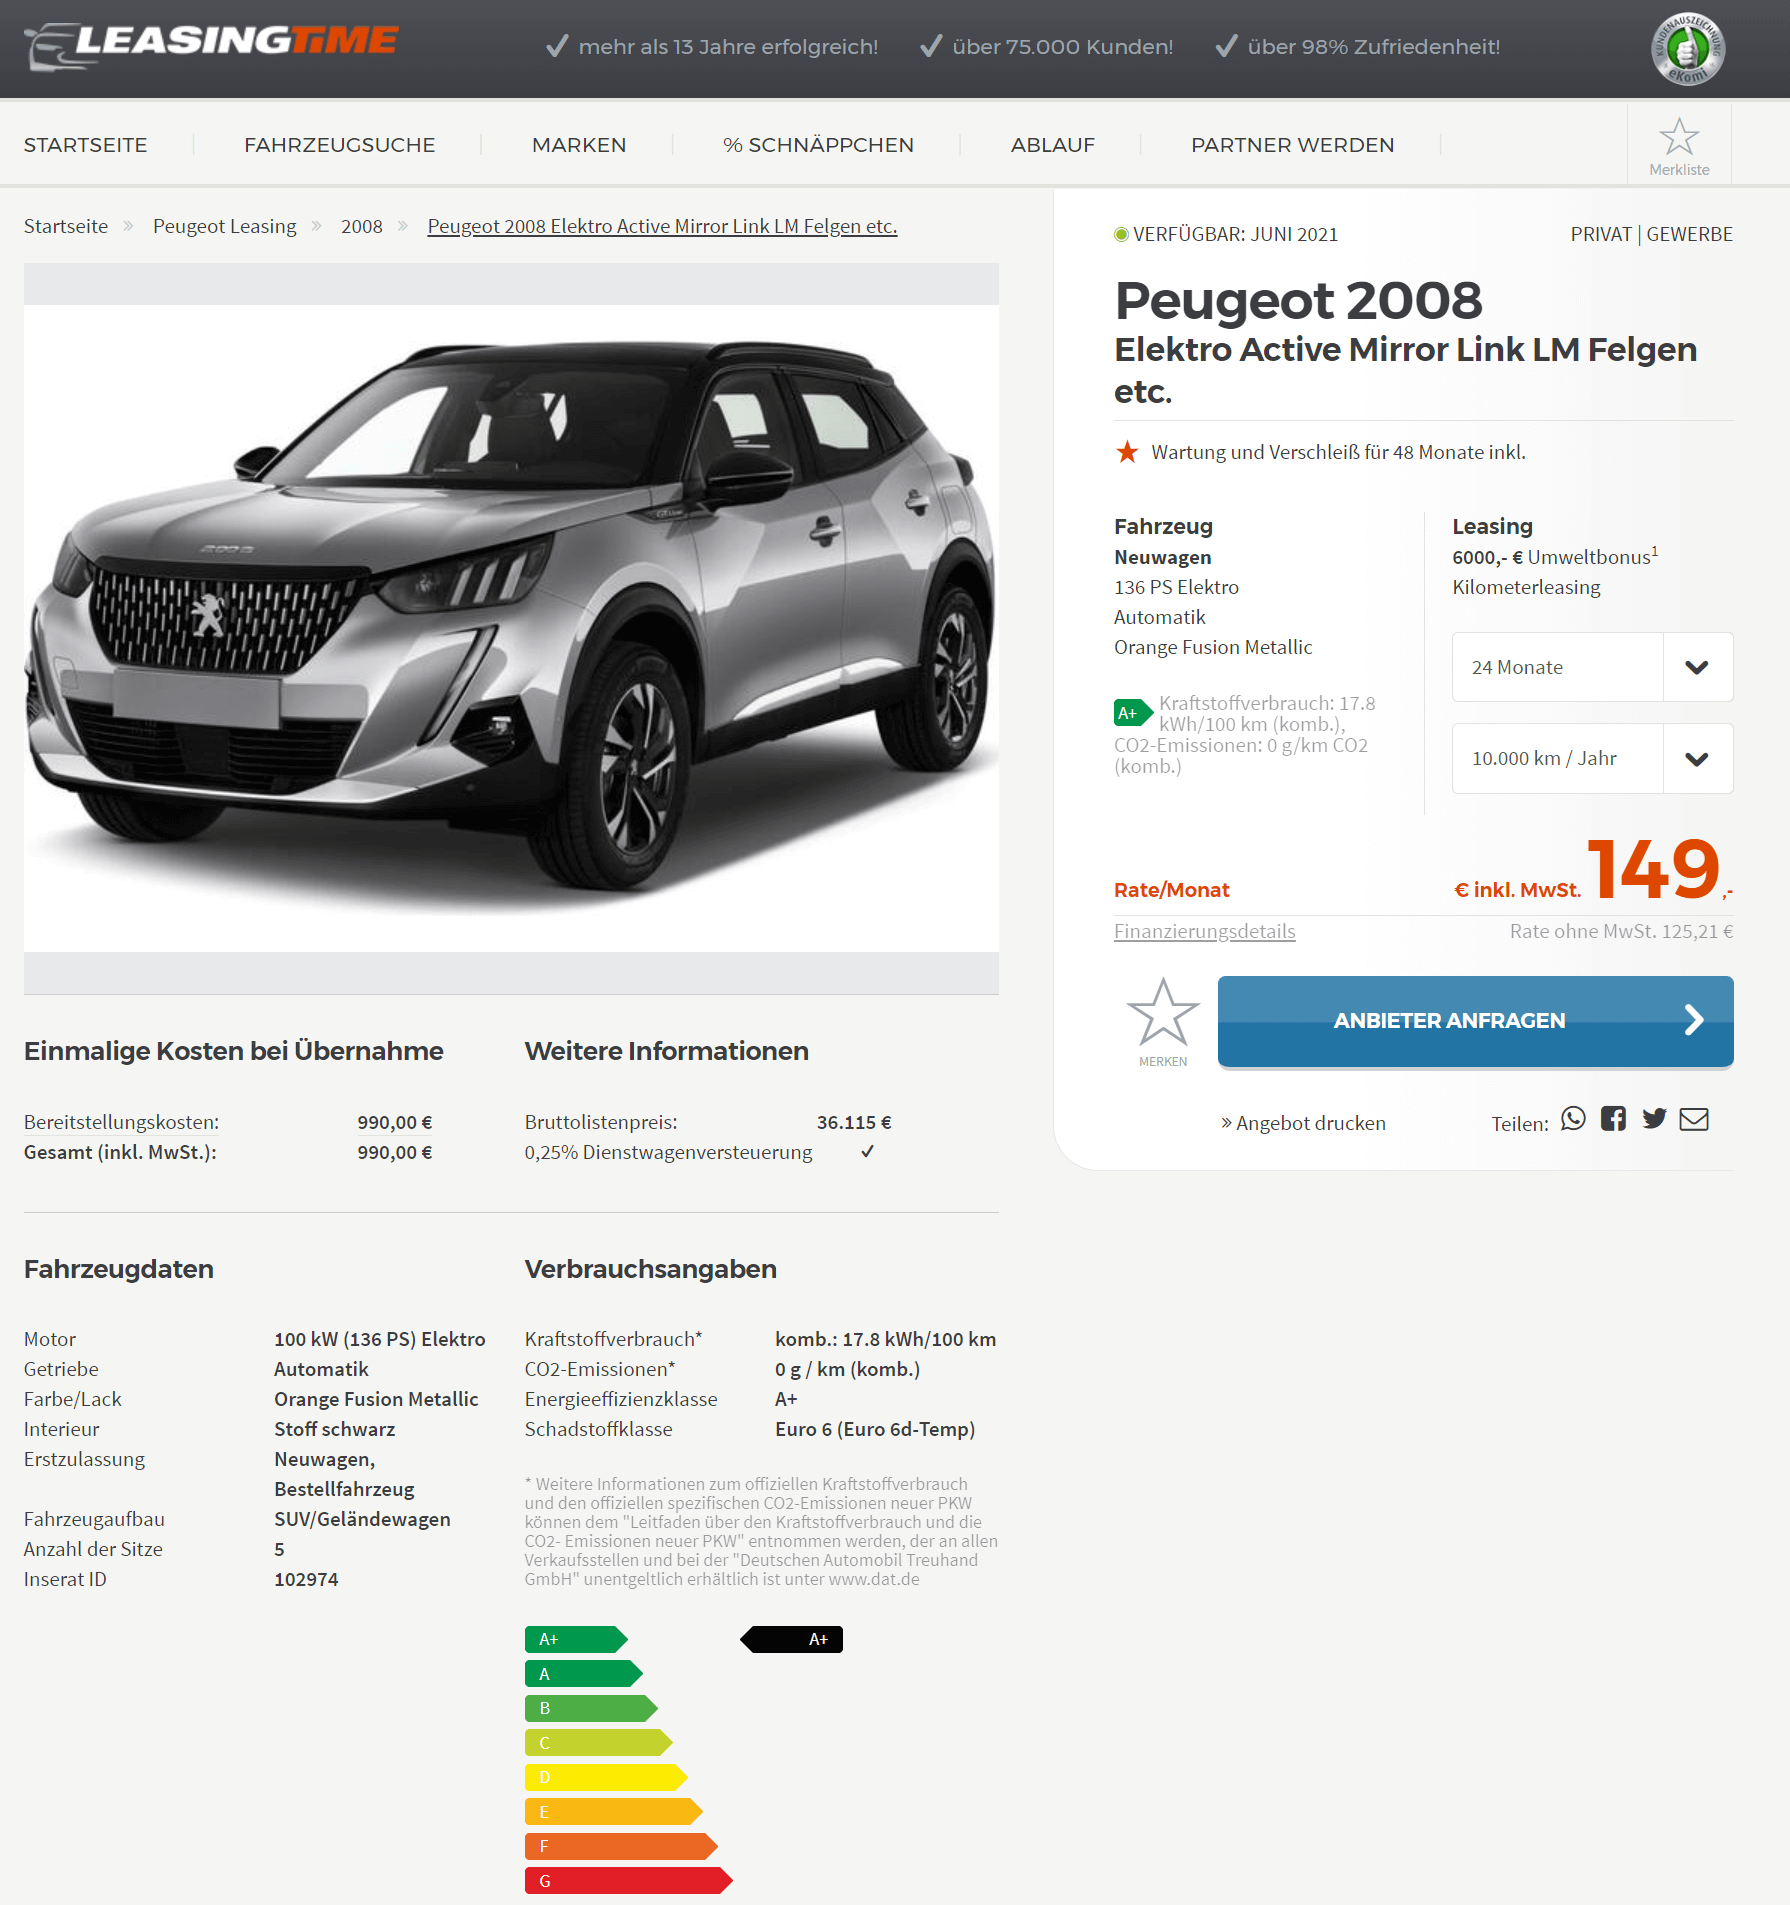Click the red G efficiency bar
The width and height of the screenshot is (1790, 1905).
pyautogui.click(x=628, y=1881)
